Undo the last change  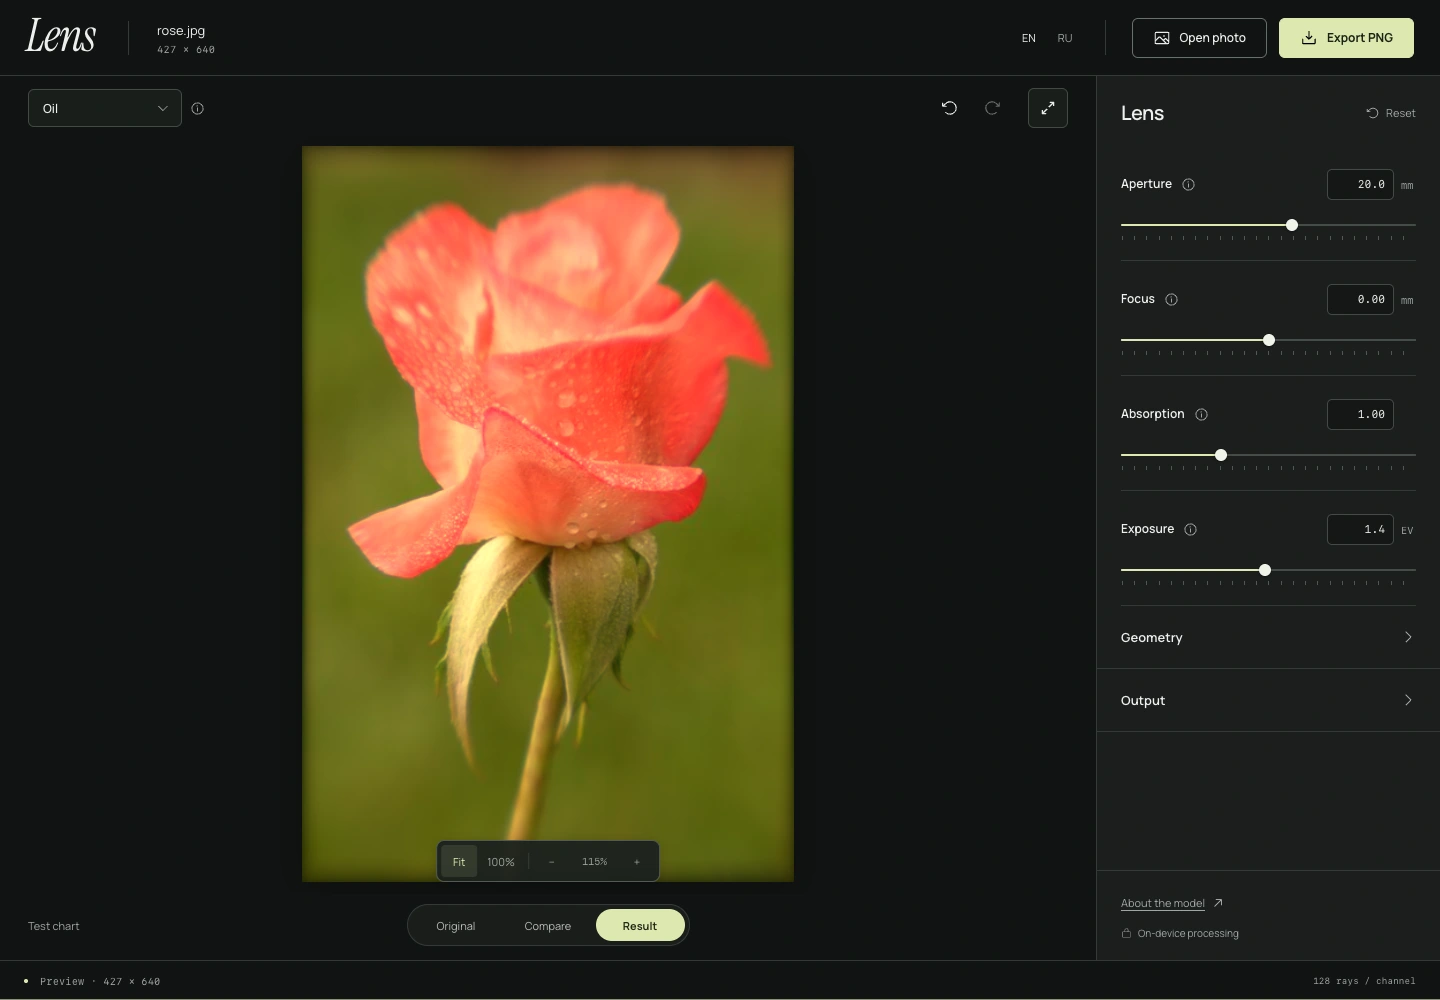click(x=949, y=108)
